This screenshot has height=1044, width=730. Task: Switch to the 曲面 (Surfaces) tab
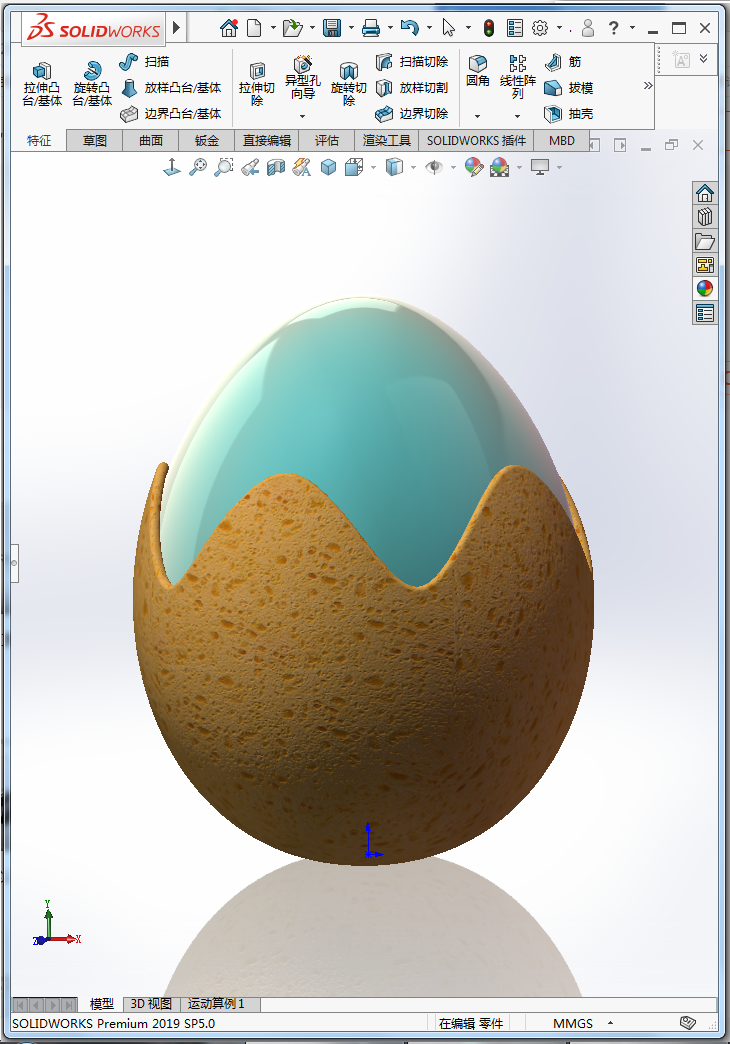pyautogui.click(x=151, y=140)
